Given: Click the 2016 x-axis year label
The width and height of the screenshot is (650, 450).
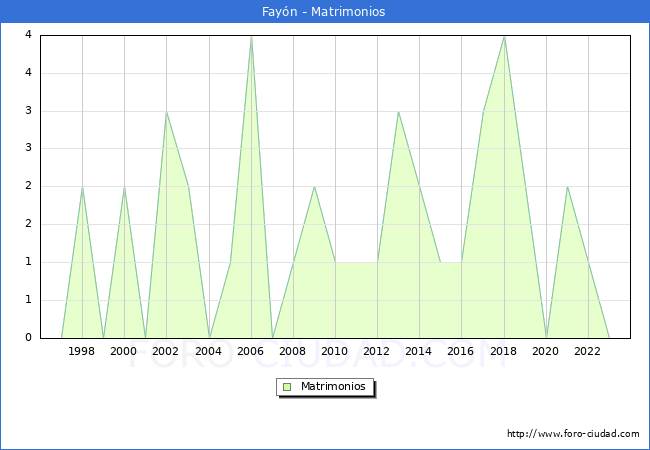Looking at the screenshot, I should [x=461, y=351].
